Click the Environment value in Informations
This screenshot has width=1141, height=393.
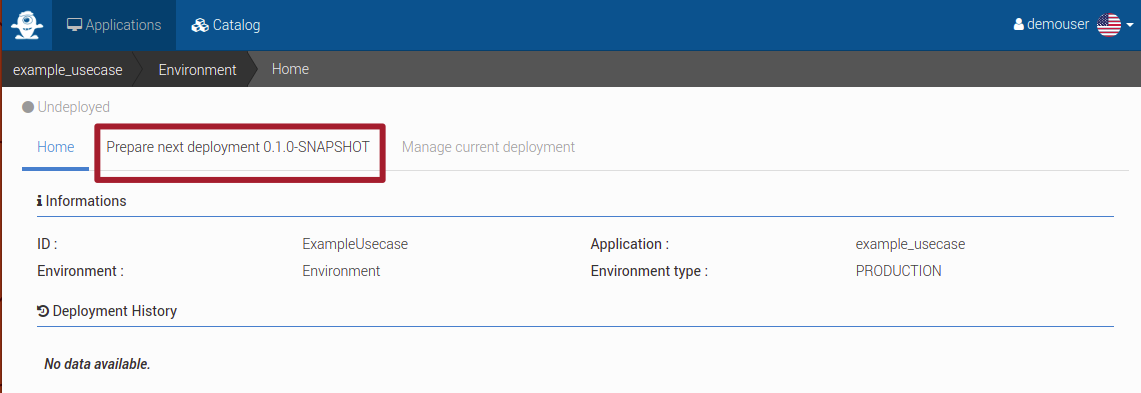[341, 271]
